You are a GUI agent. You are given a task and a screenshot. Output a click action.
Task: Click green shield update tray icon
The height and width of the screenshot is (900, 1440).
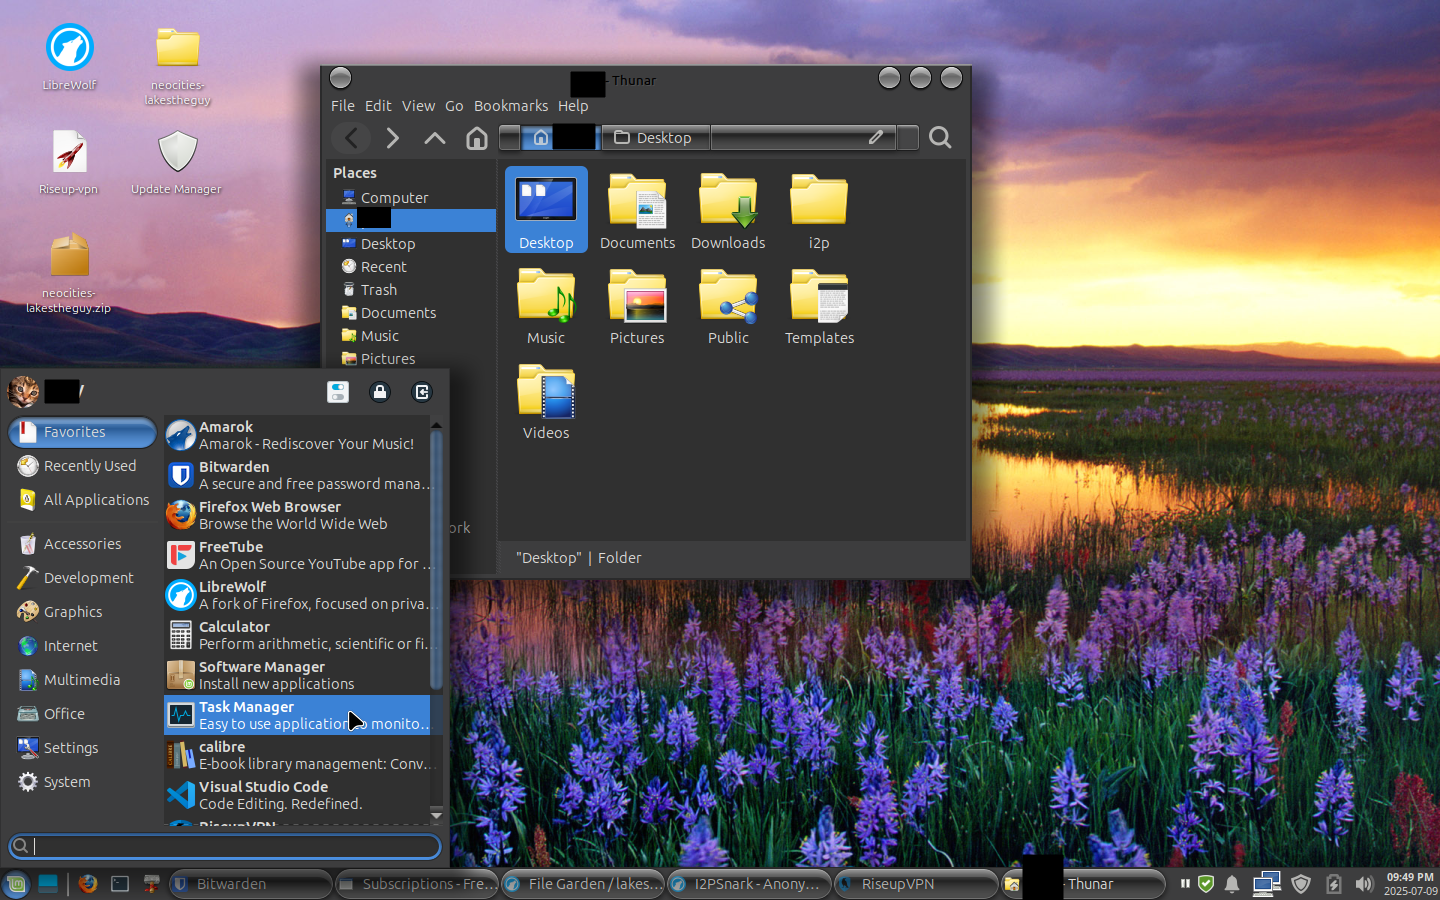1206,884
